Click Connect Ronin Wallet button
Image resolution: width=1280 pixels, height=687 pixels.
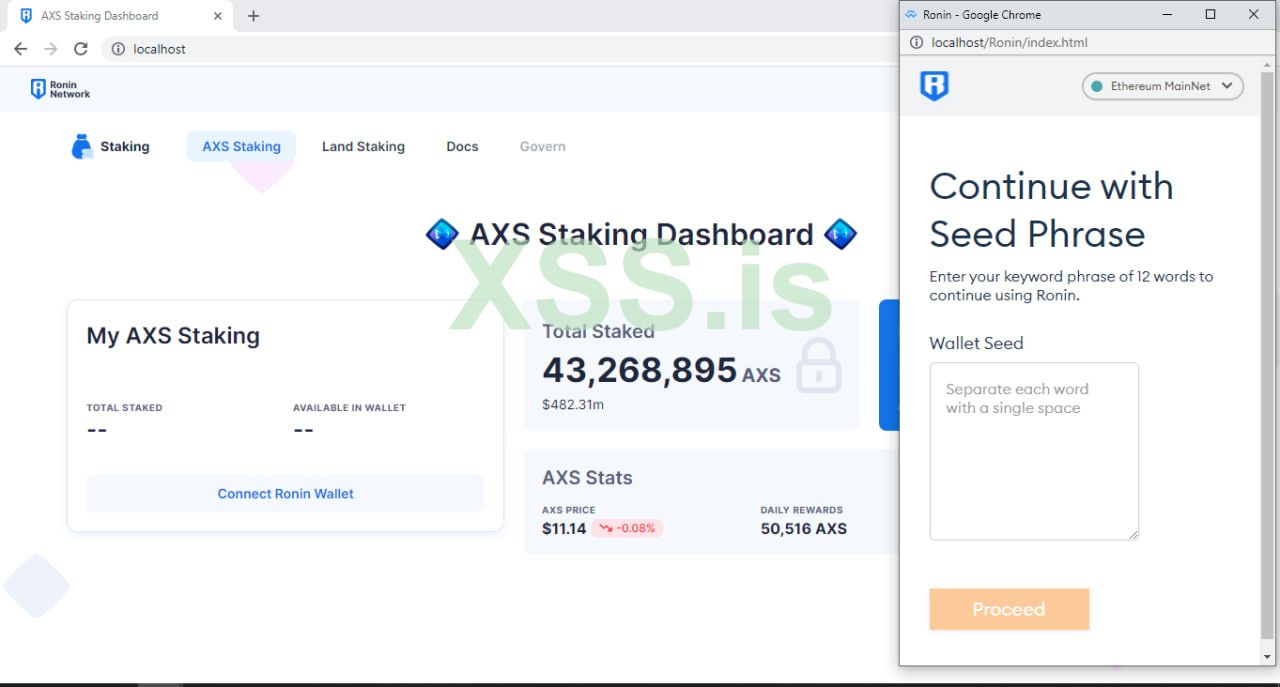[285, 493]
